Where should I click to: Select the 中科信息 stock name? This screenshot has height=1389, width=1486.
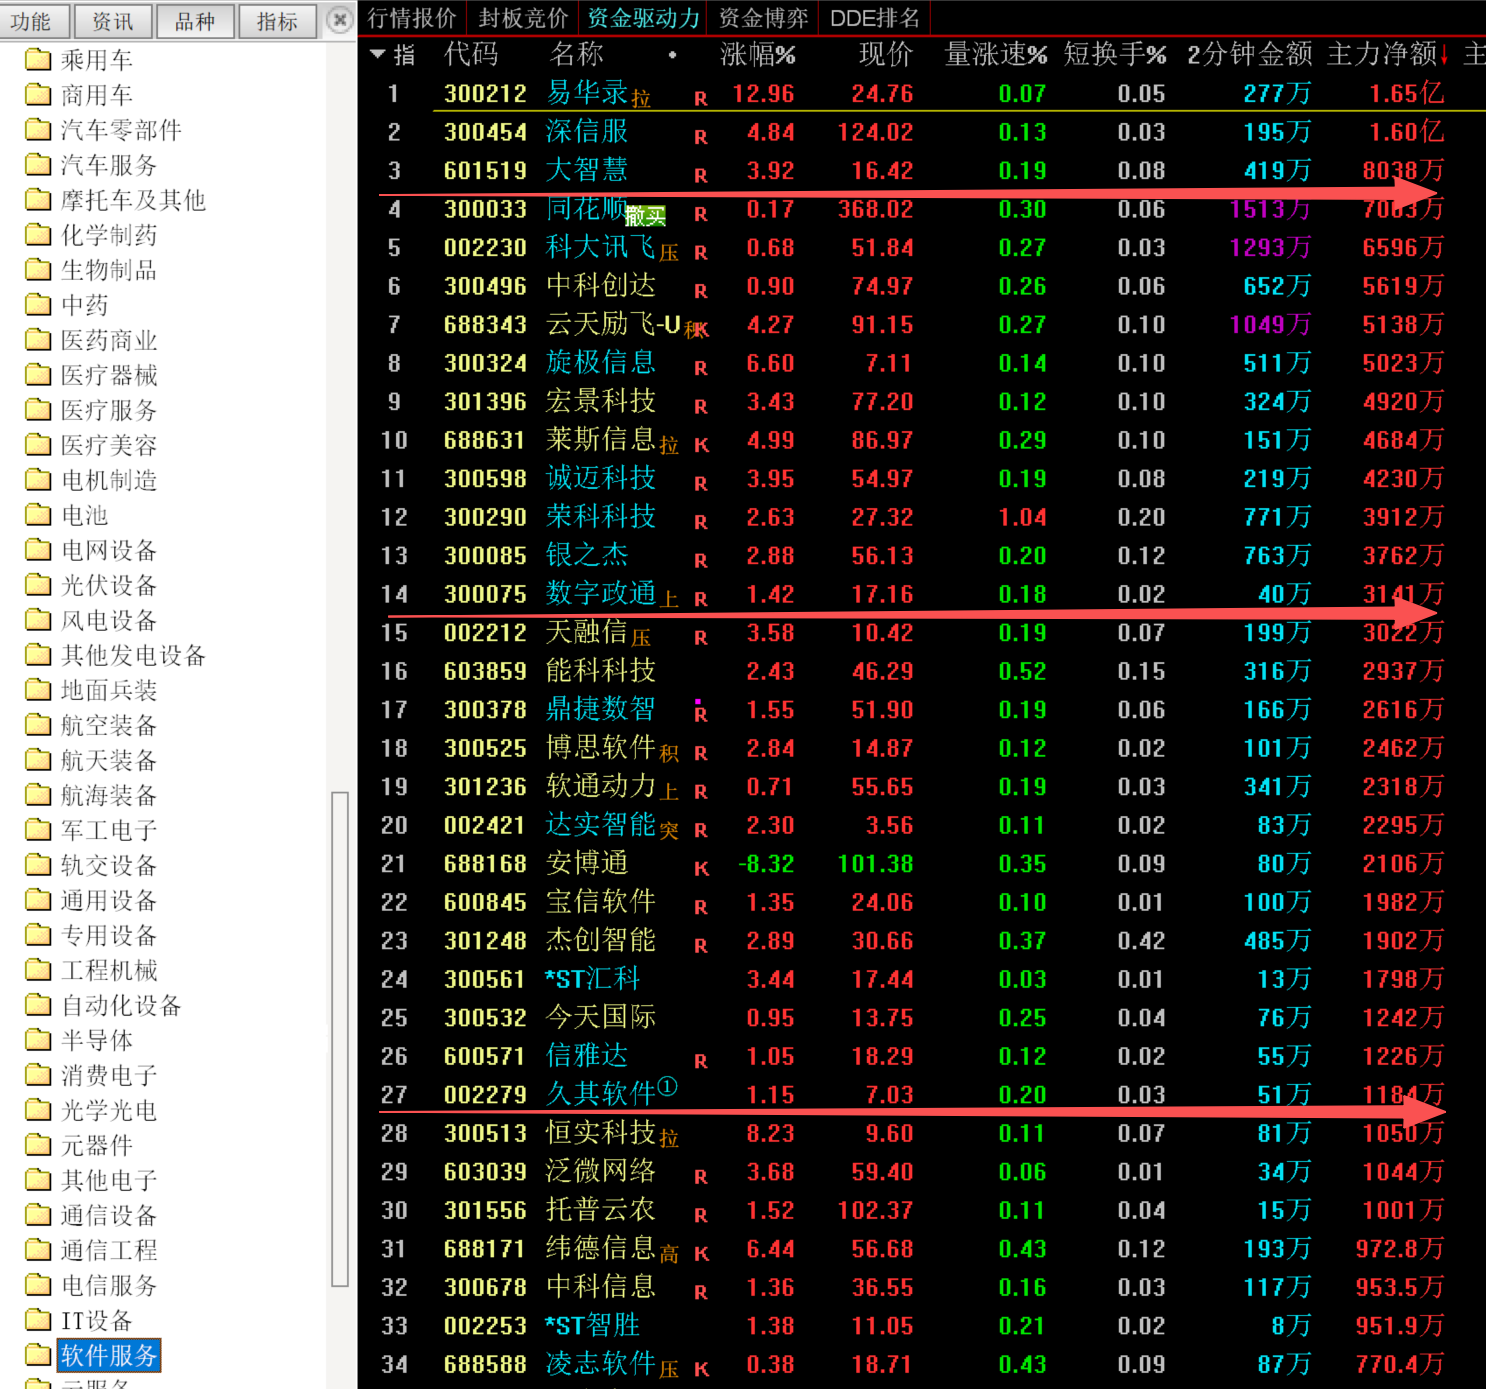point(601,1287)
